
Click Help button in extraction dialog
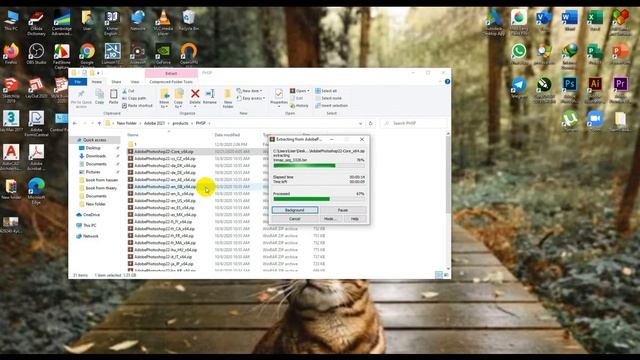pyautogui.click(x=355, y=219)
